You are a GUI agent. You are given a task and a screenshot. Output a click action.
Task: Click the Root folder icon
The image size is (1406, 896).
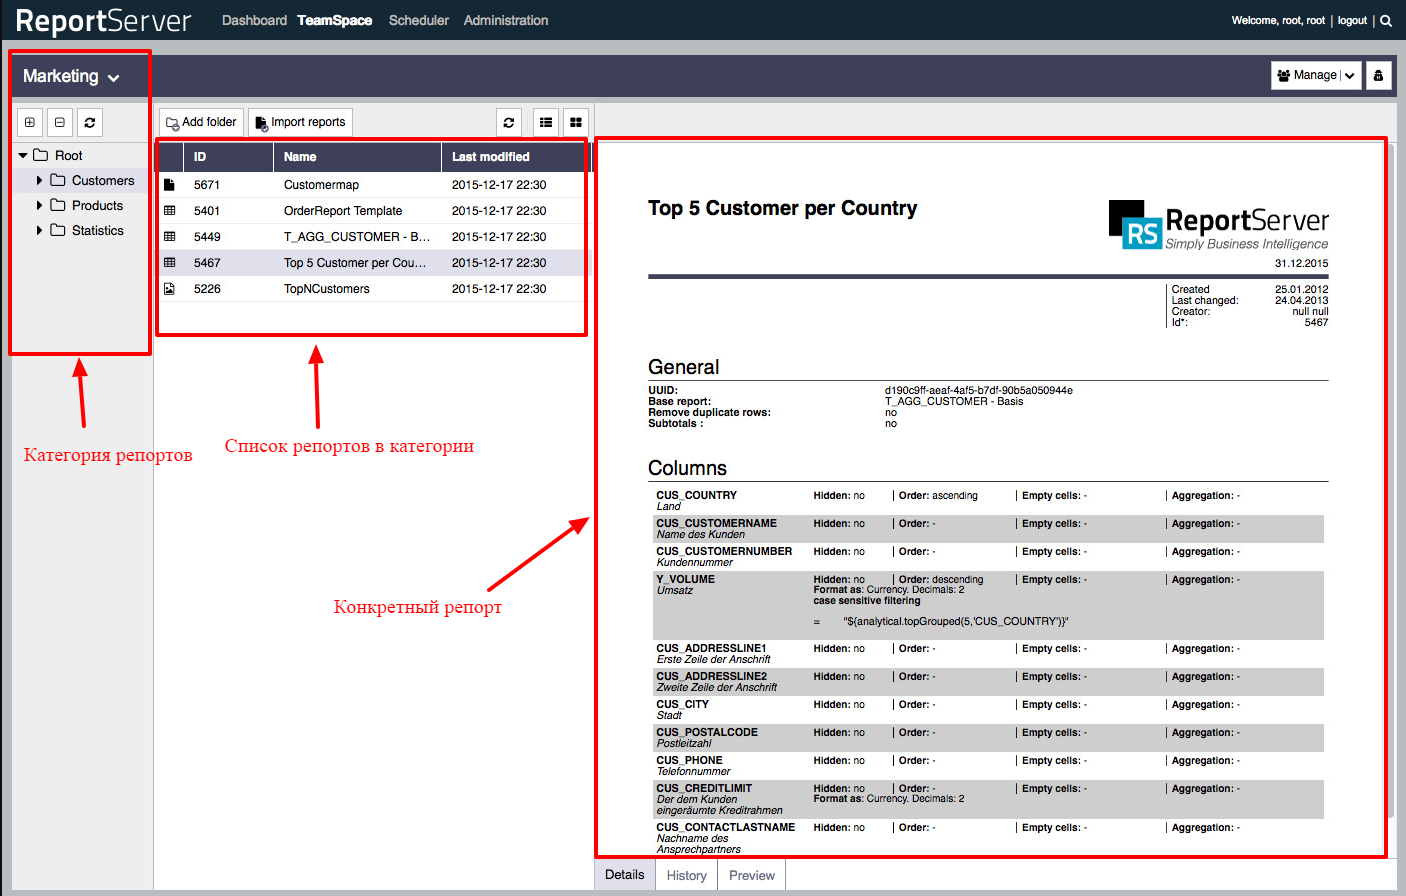pyautogui.click(x=41, y=155)
